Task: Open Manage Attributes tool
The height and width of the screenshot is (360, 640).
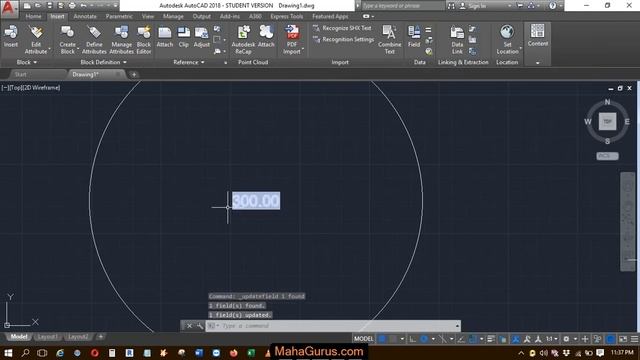Action: (x=121, y=39)
